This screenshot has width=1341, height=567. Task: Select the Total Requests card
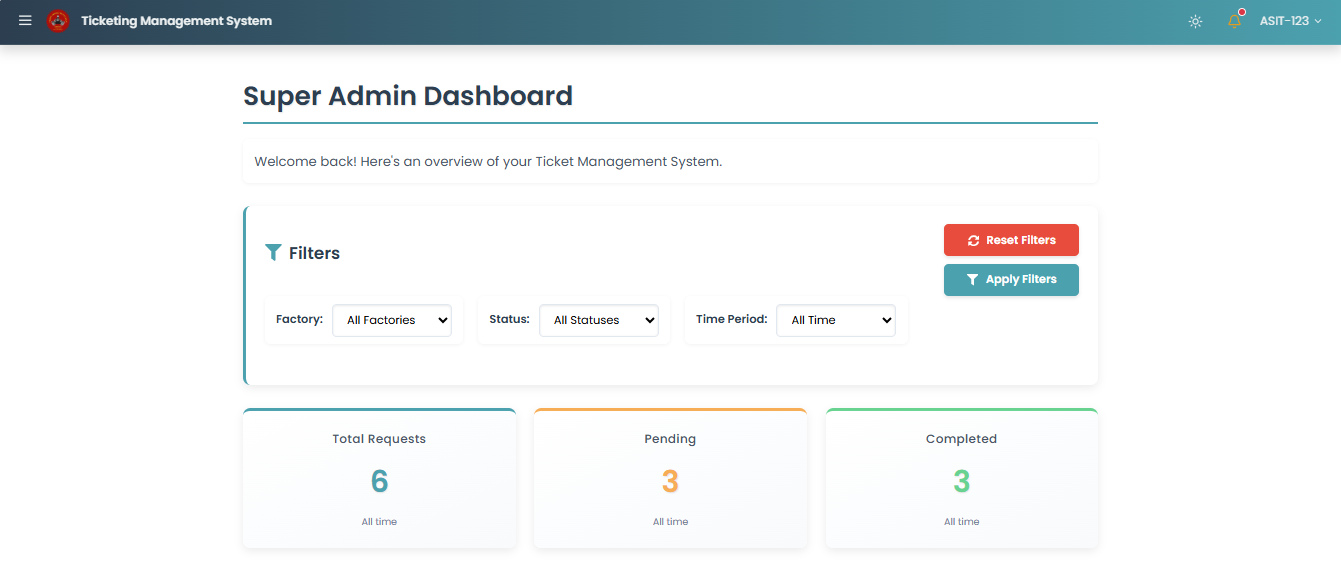click(379, 478)
